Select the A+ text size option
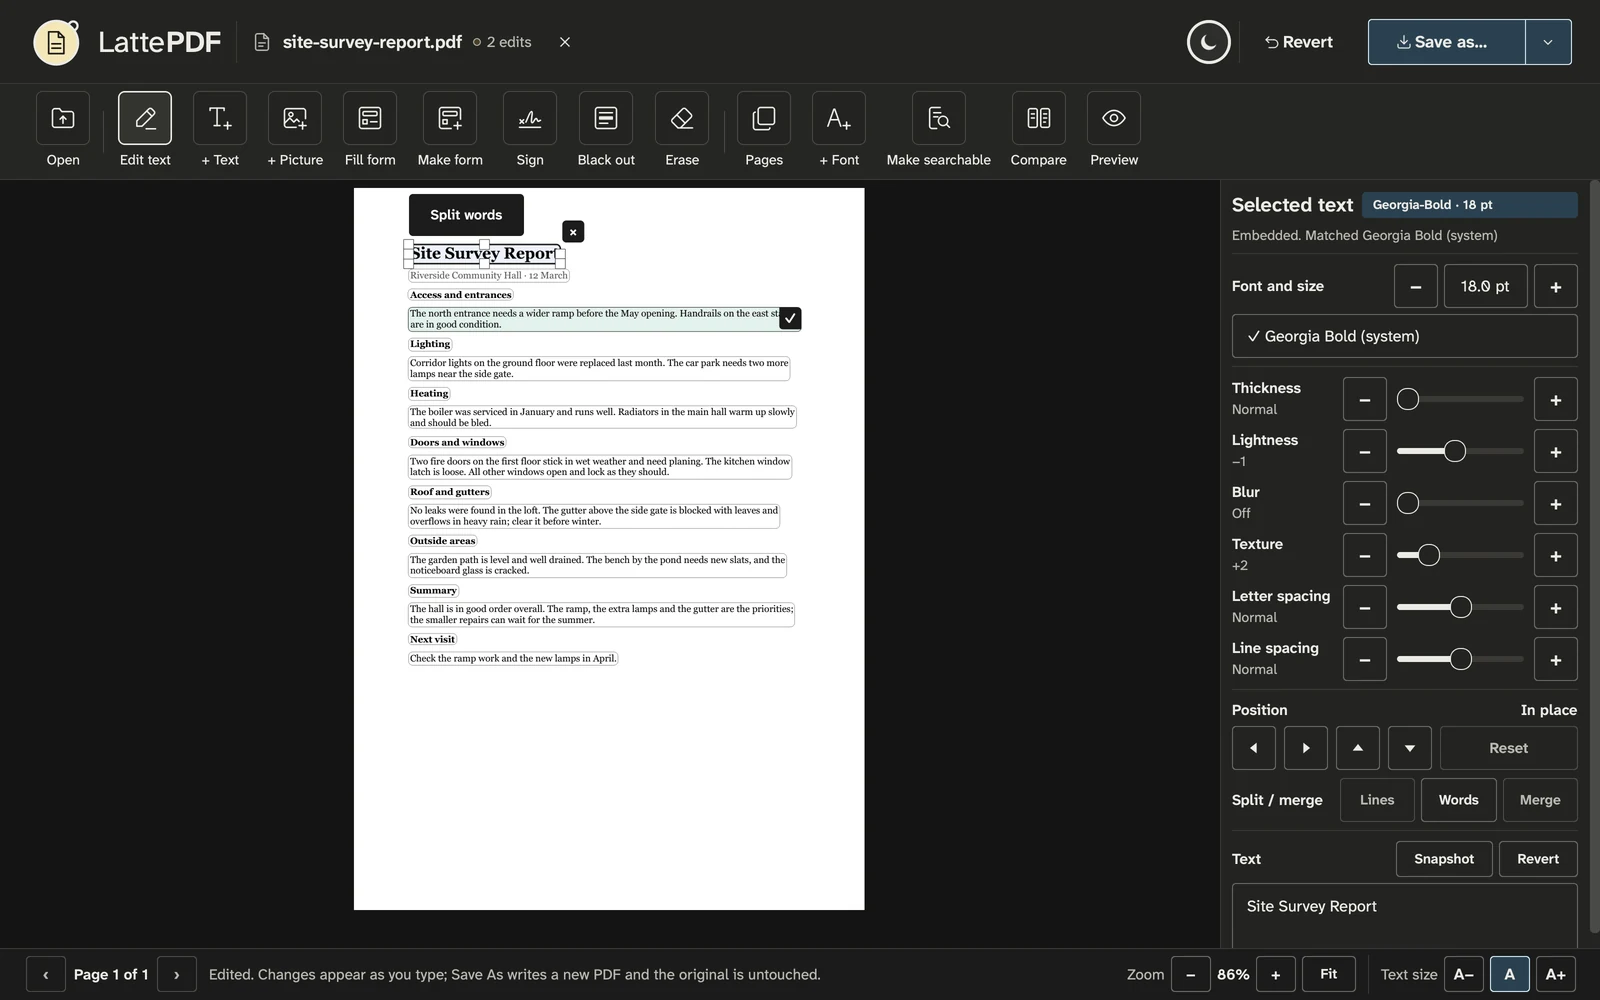This screenshot has width=1600, height=1000. click(1556, 974)
